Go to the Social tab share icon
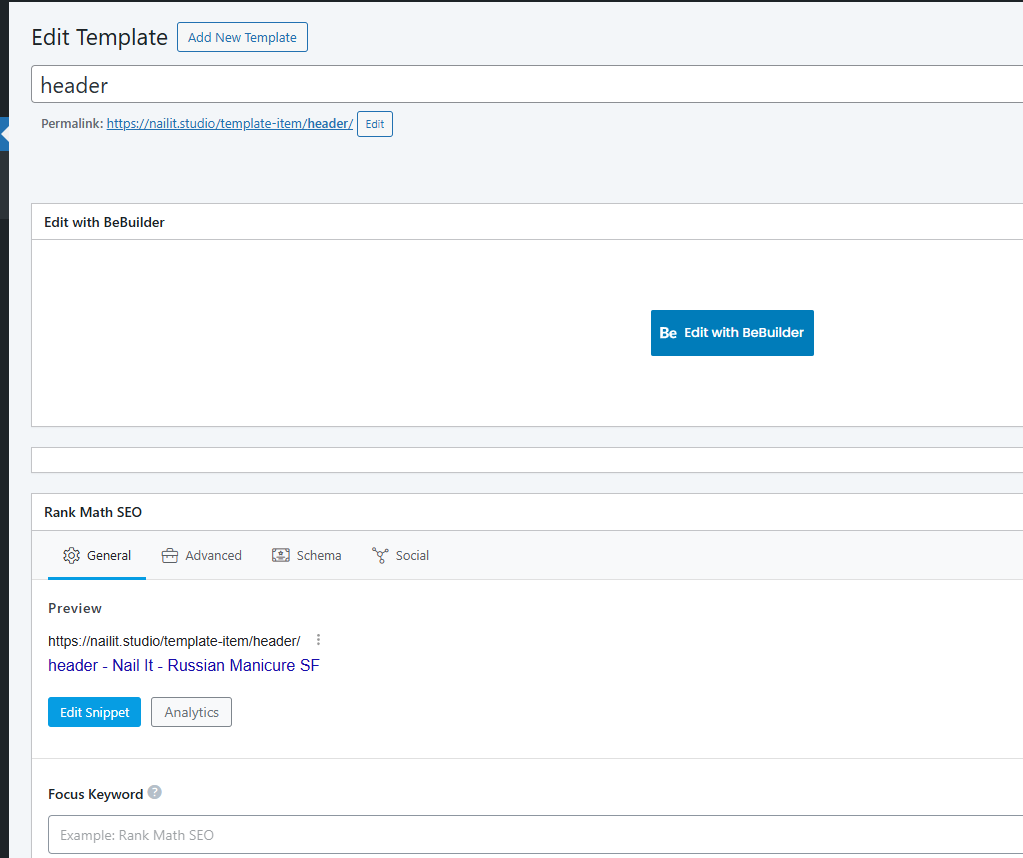 pos(380,555)
